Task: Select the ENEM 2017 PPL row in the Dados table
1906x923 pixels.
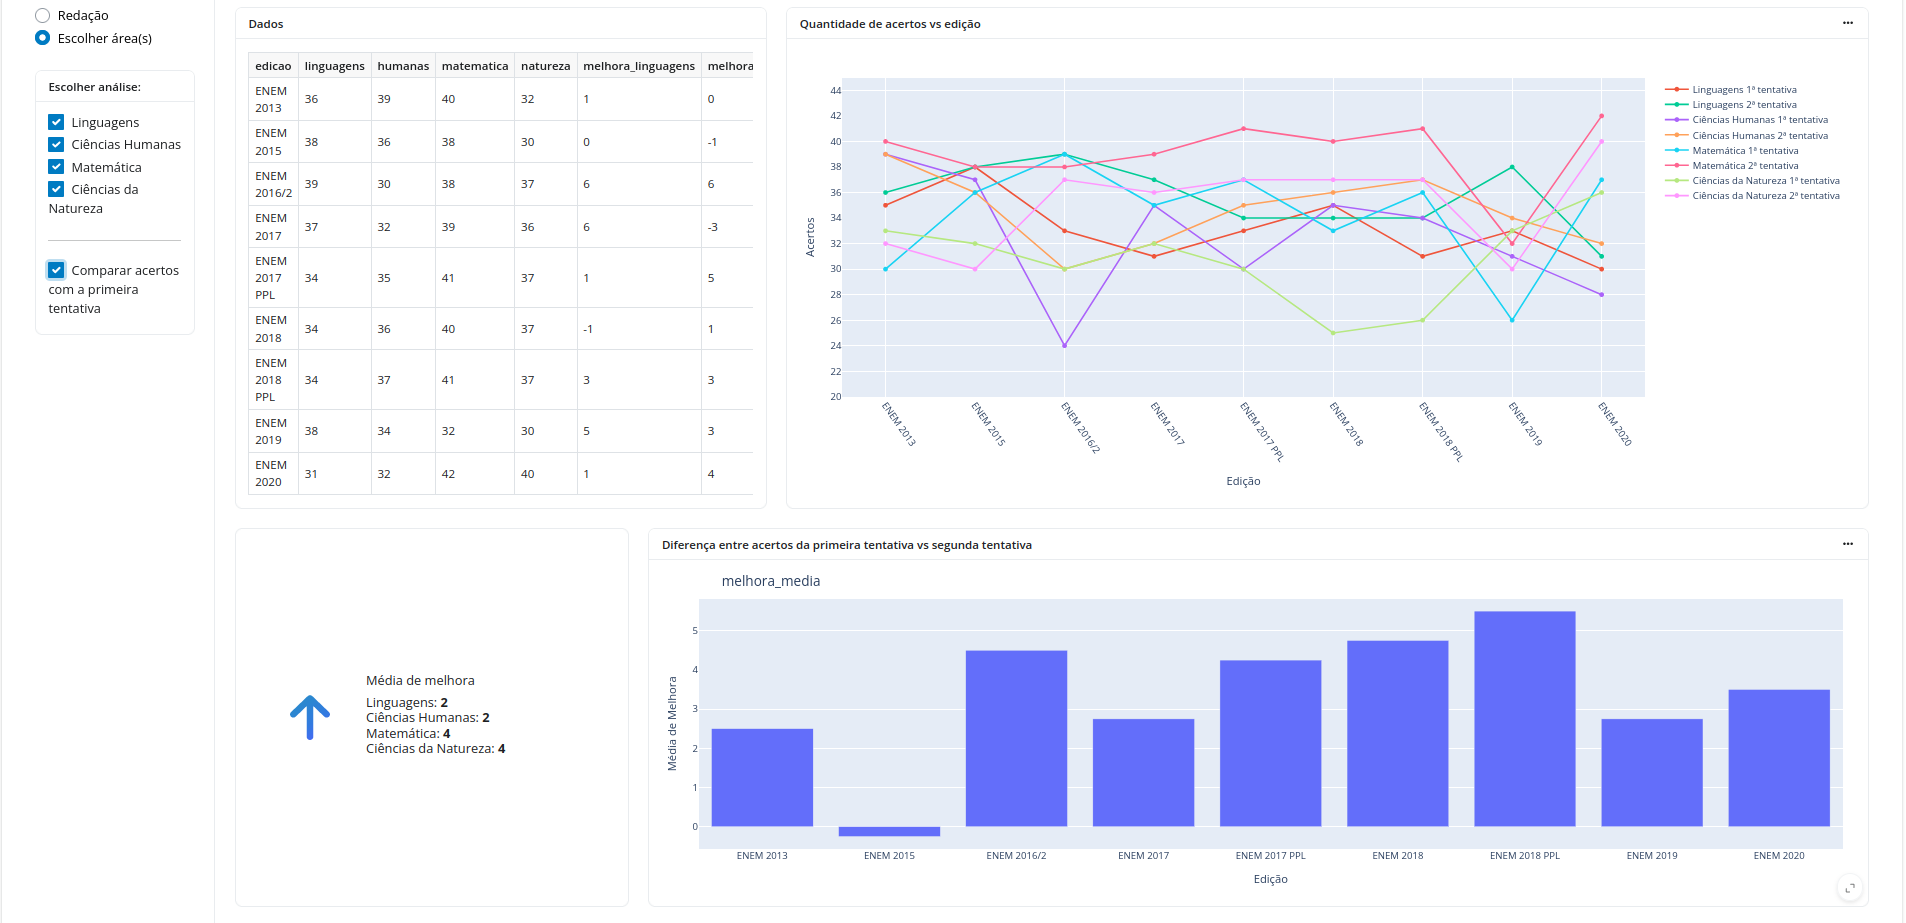Action: pos(500,278)
